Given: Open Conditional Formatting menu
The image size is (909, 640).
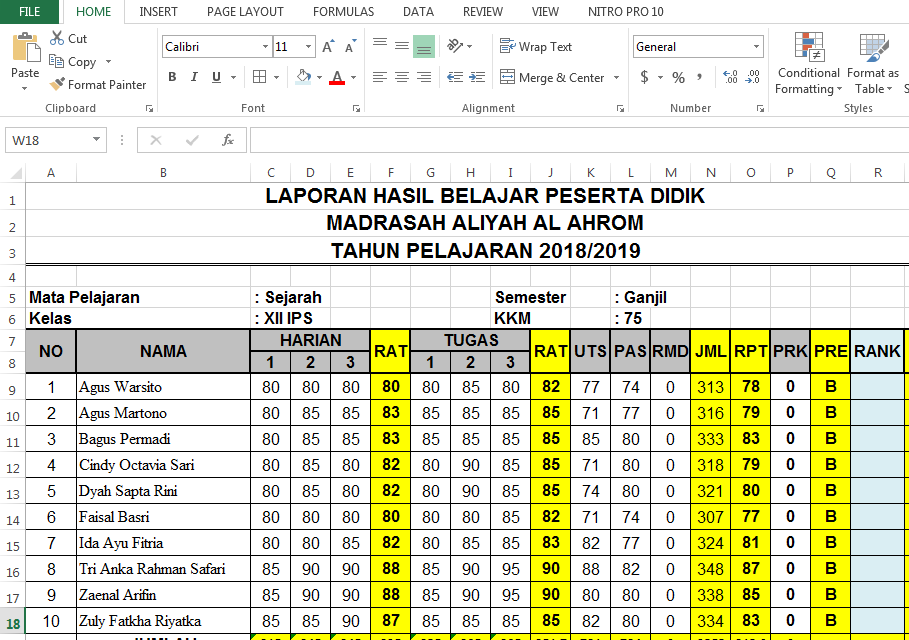Looking at the screenshot, I should point(809,63).
